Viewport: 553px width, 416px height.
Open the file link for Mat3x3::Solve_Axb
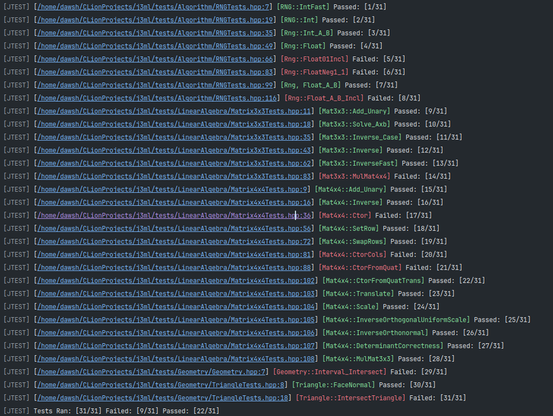point(175,124)
